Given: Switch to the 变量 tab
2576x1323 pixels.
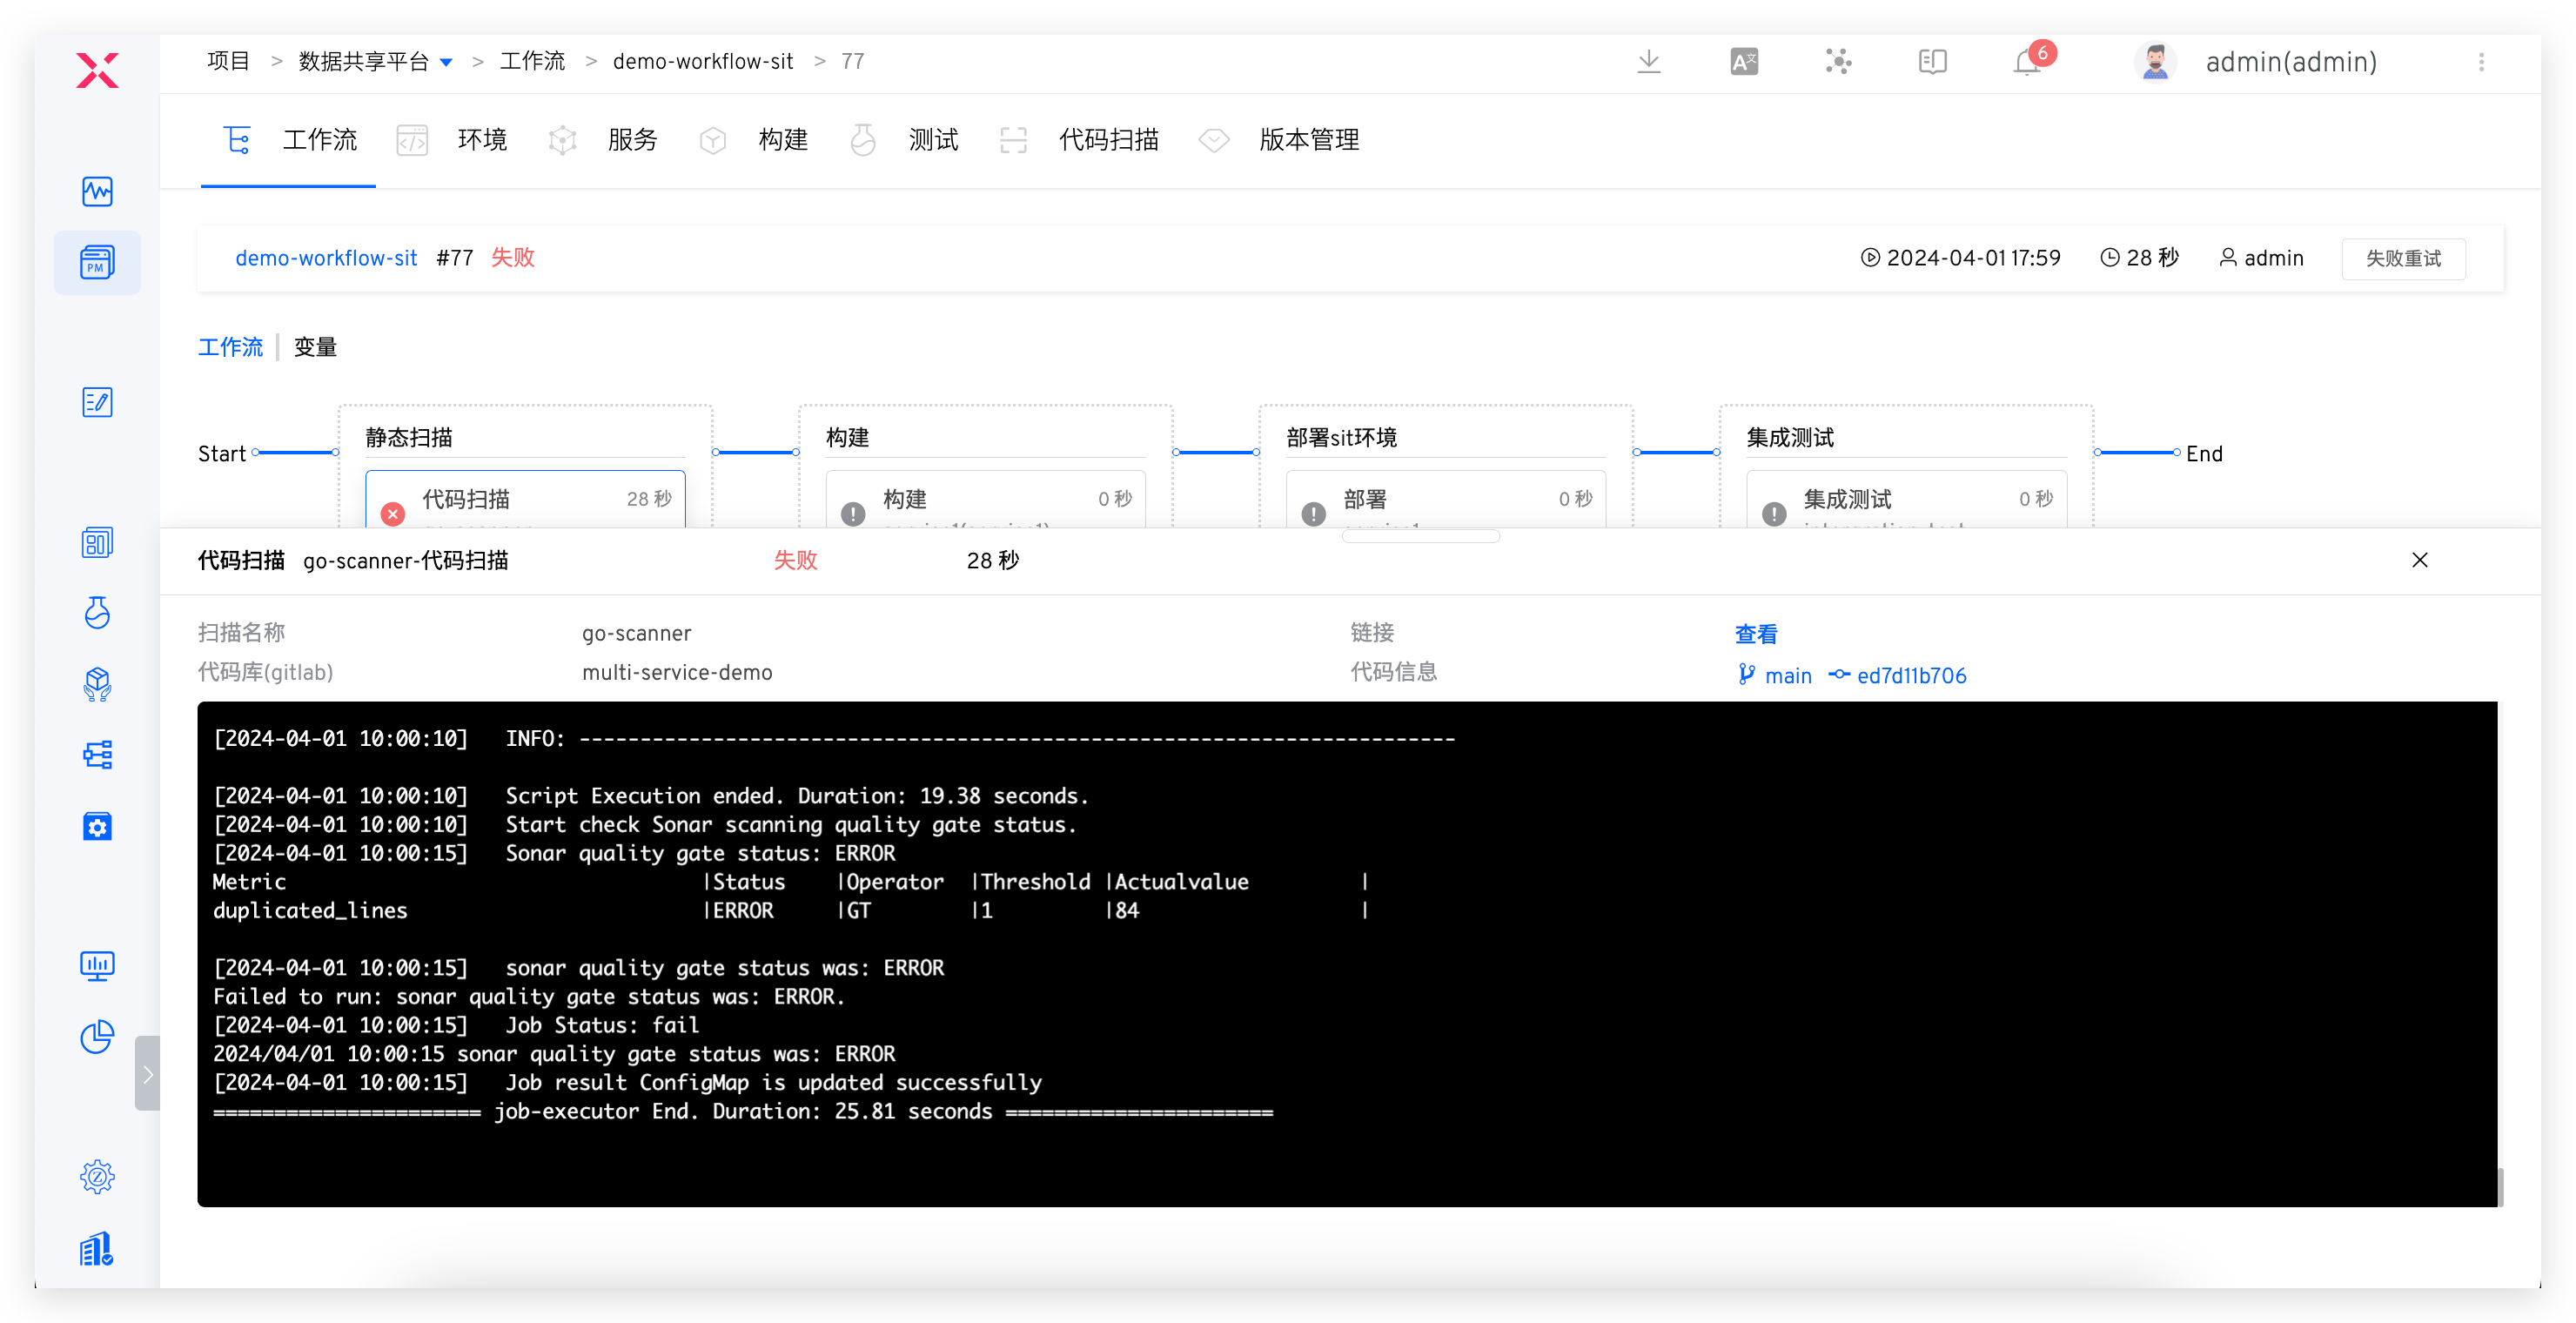Looking at the screenshot, I should 315,347.
